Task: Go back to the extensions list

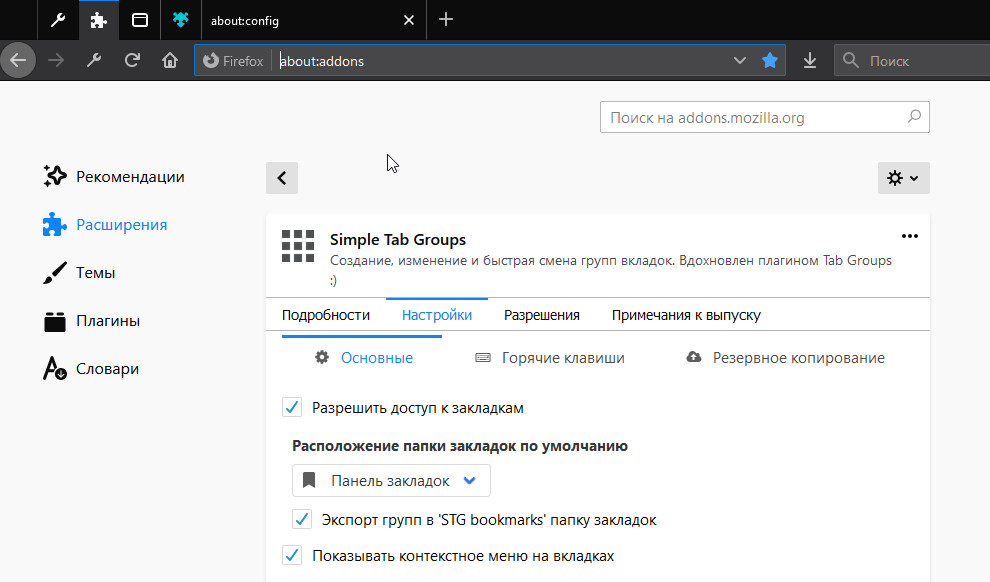Action: 282,178
